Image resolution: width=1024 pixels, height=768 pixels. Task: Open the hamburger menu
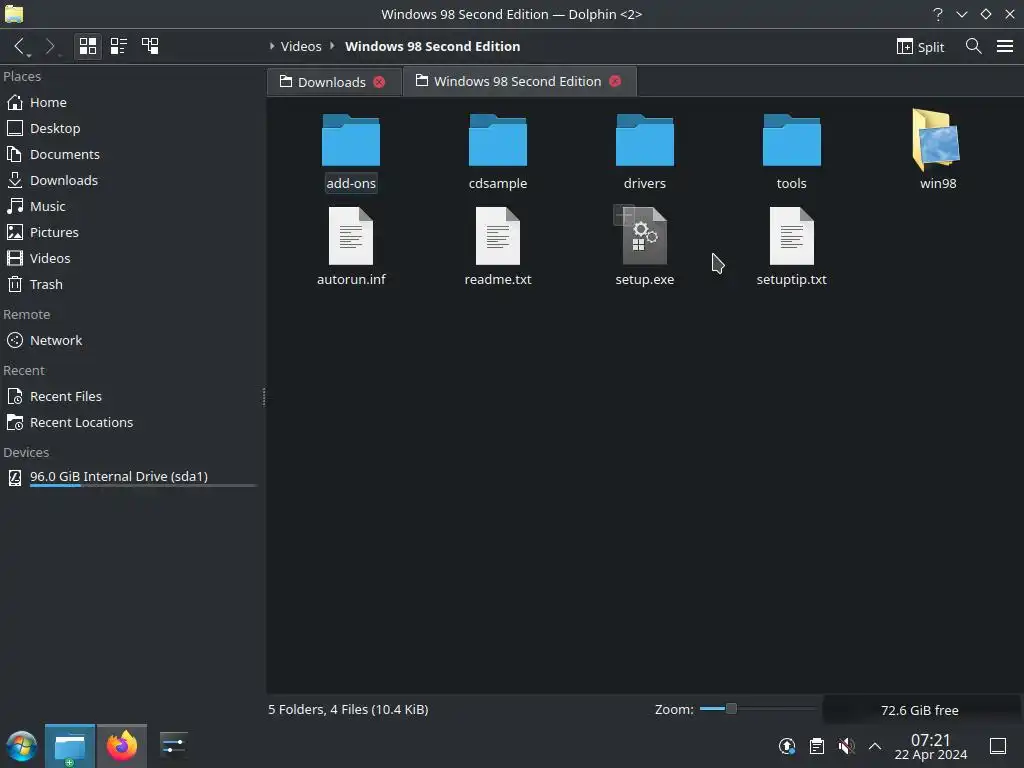click(1005, 46)
